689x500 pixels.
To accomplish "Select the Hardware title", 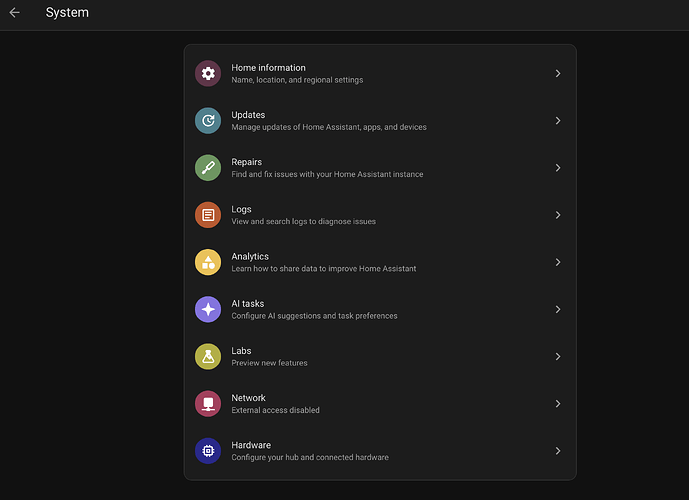I will click(x=251, y=445).
